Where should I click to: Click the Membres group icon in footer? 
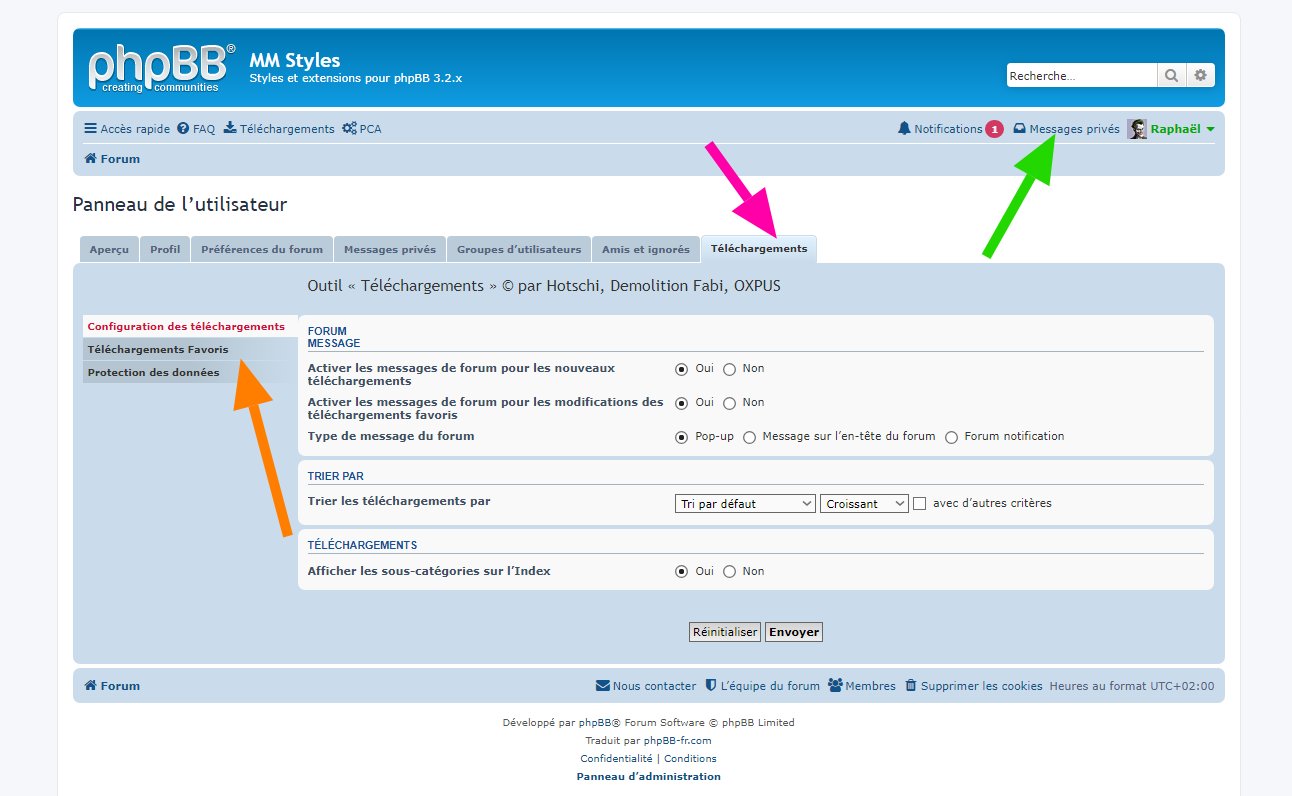(x=835, y=686)
